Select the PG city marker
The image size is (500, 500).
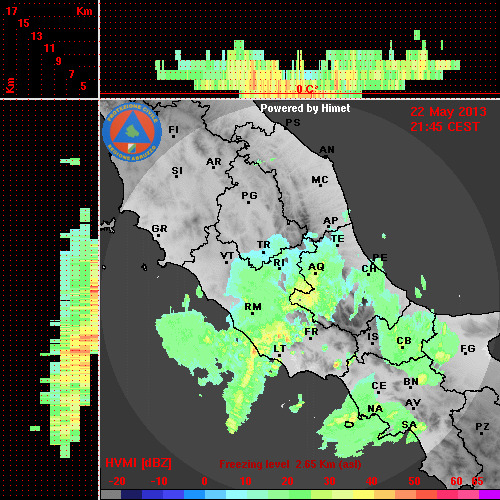click(248, 202)
